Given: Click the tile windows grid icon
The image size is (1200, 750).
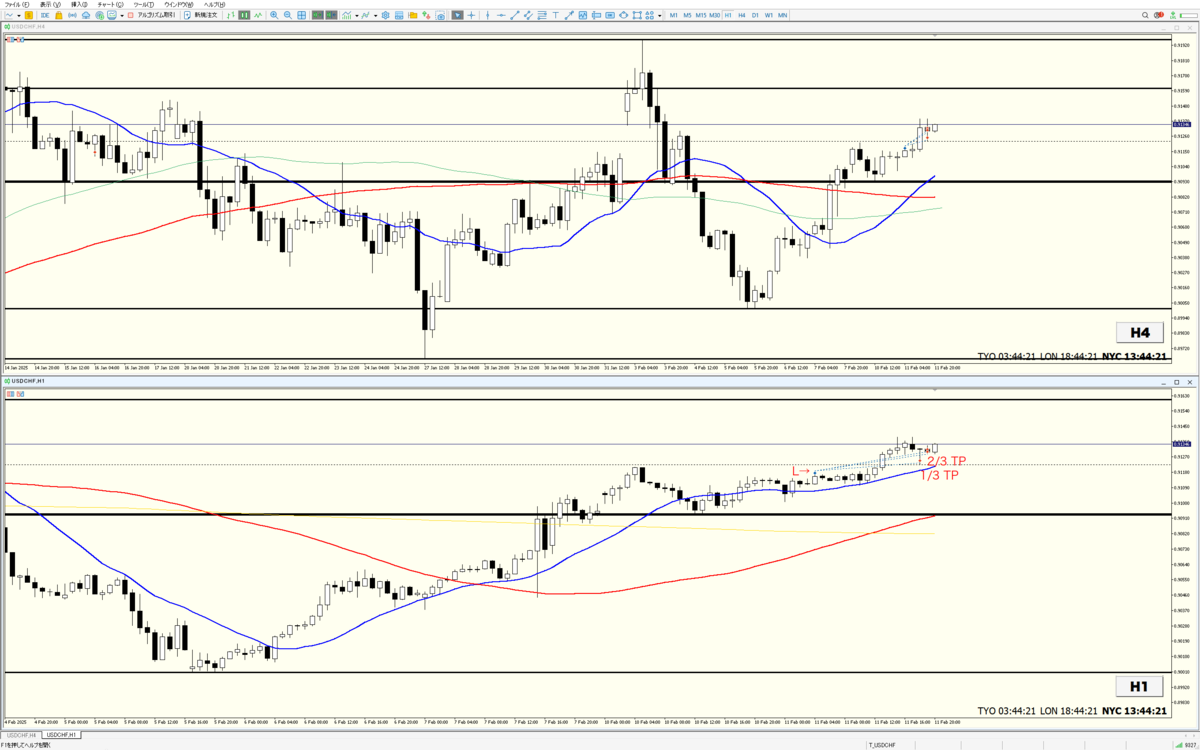Looking at the screenshot, I should (301, 15).
